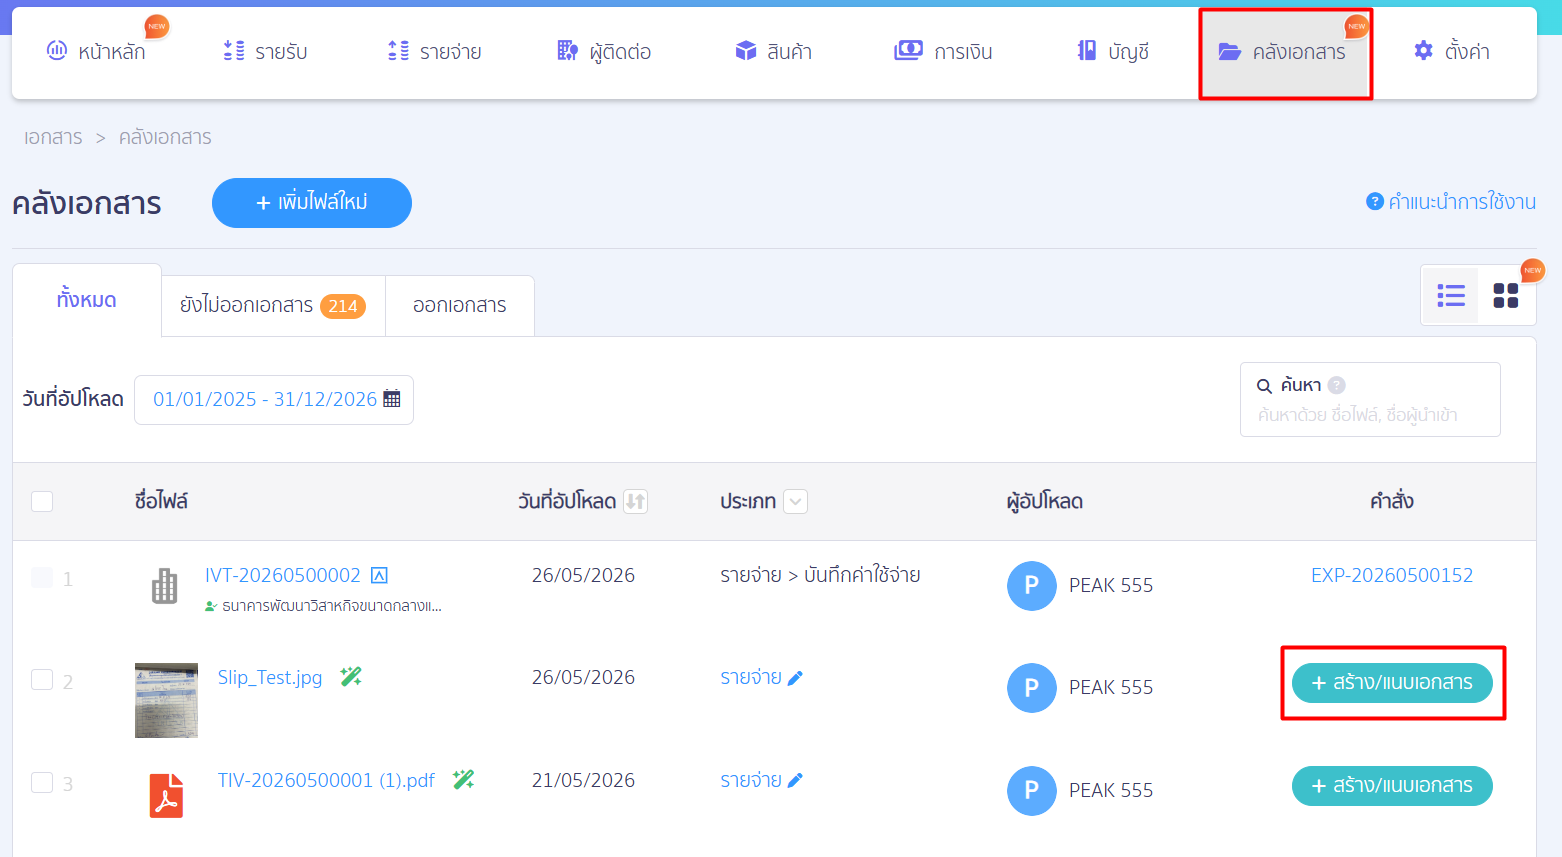Image resolution: width=1562 pixels, height=857 pixels.
Task: Open linked document EXP-20260500152
Action: (x=1392, y=575)
